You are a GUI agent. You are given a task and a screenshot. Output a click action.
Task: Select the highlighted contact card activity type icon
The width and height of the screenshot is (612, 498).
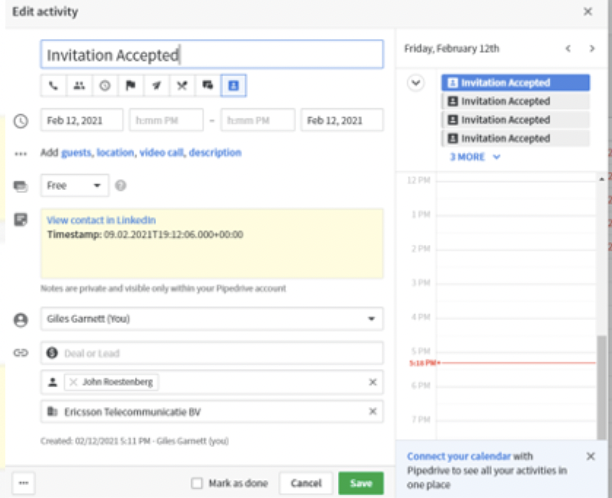[x=233, y=85]
